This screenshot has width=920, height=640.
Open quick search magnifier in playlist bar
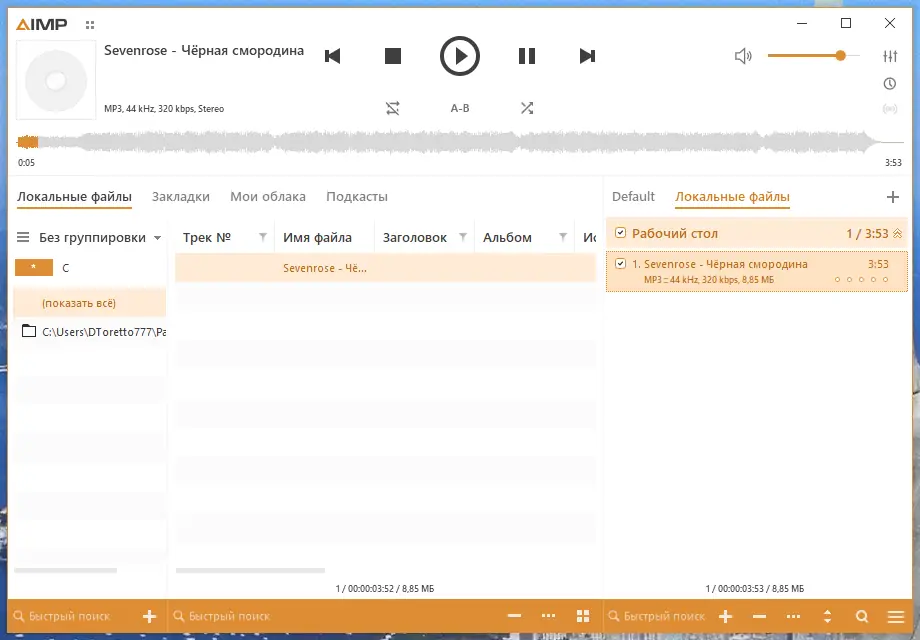click(862, 616)
